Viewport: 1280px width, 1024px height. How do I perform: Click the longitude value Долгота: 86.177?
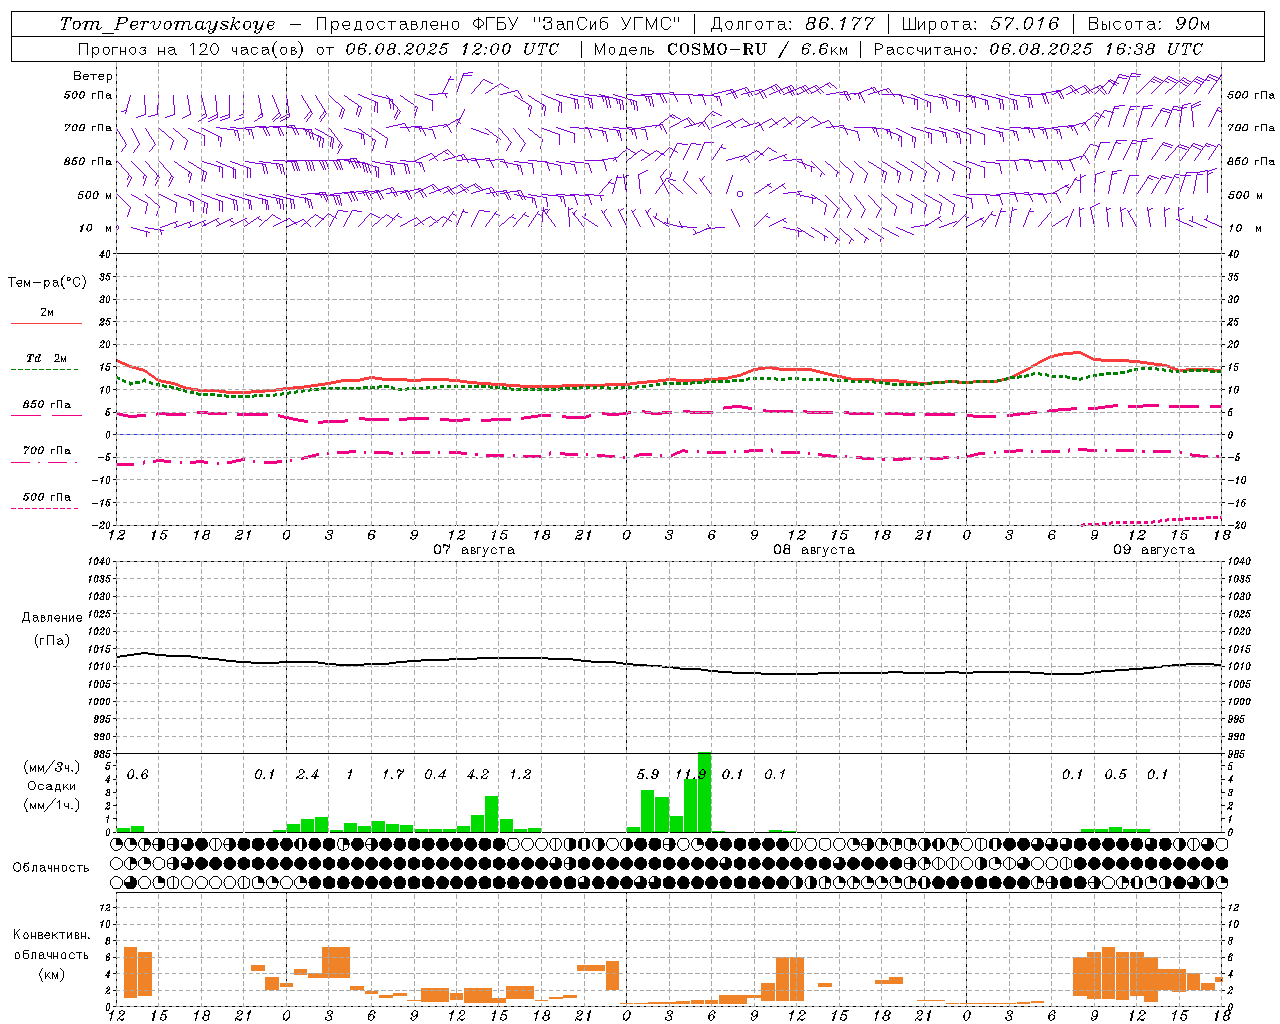(x=792, y=24)
